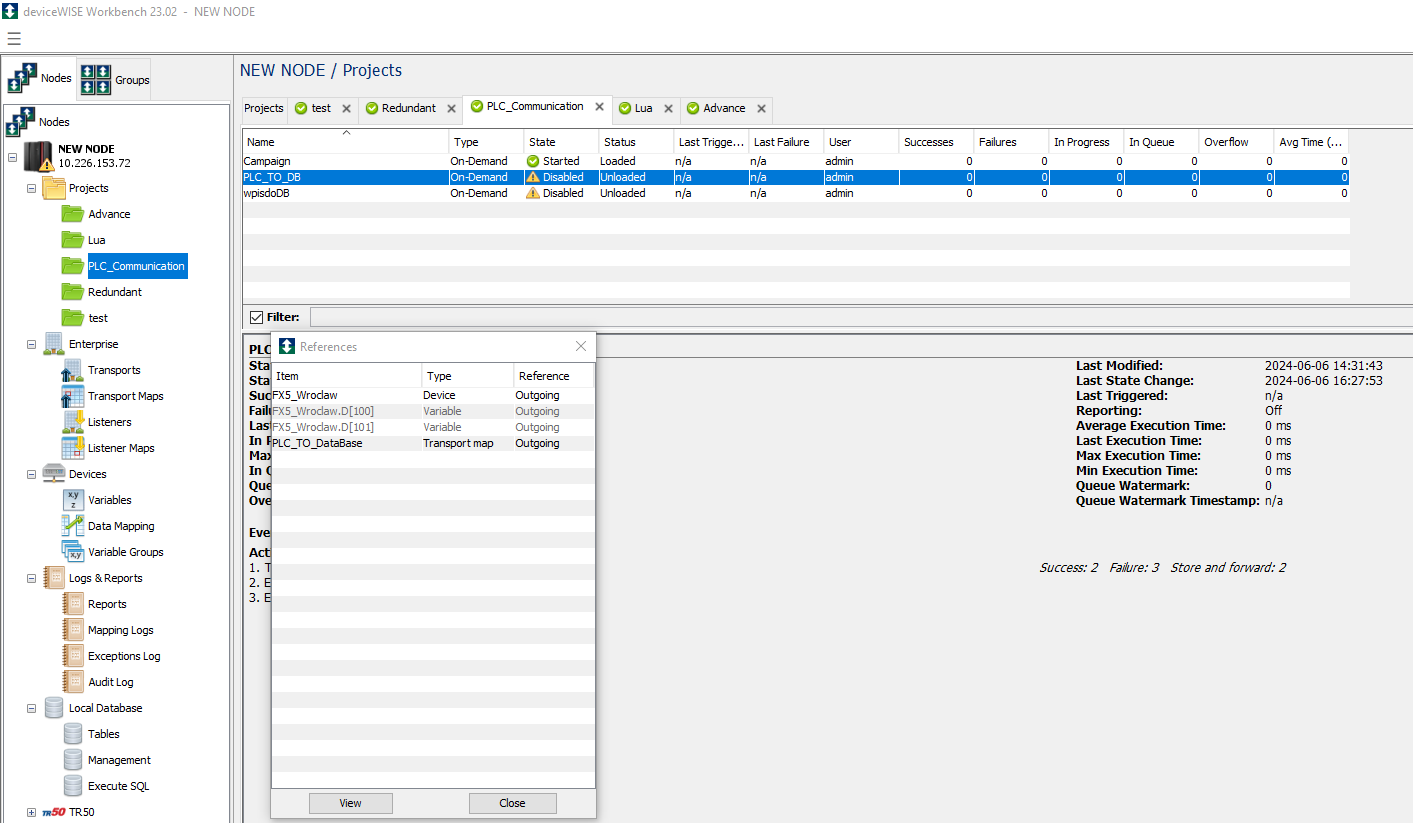Screen dimensions: 1413x823
Task: Click the Local Database icon
Action: coord(54,708)
